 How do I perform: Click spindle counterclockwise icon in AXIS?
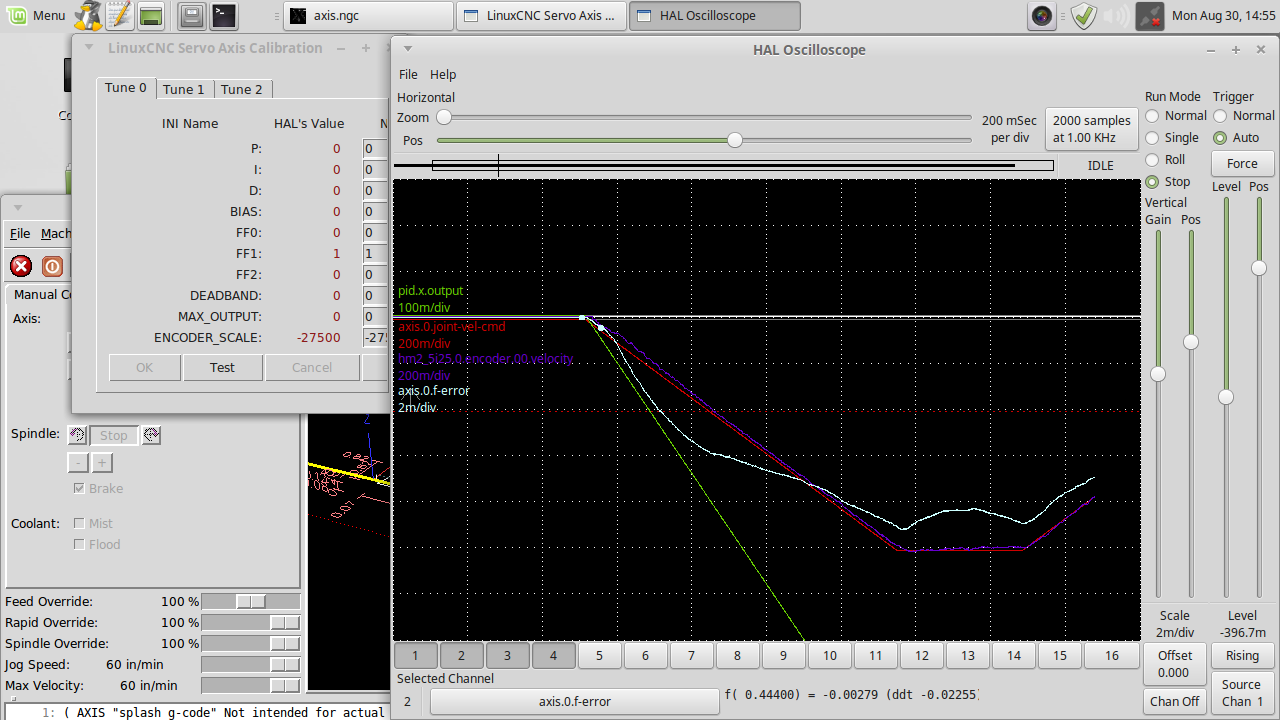point(77,435)
